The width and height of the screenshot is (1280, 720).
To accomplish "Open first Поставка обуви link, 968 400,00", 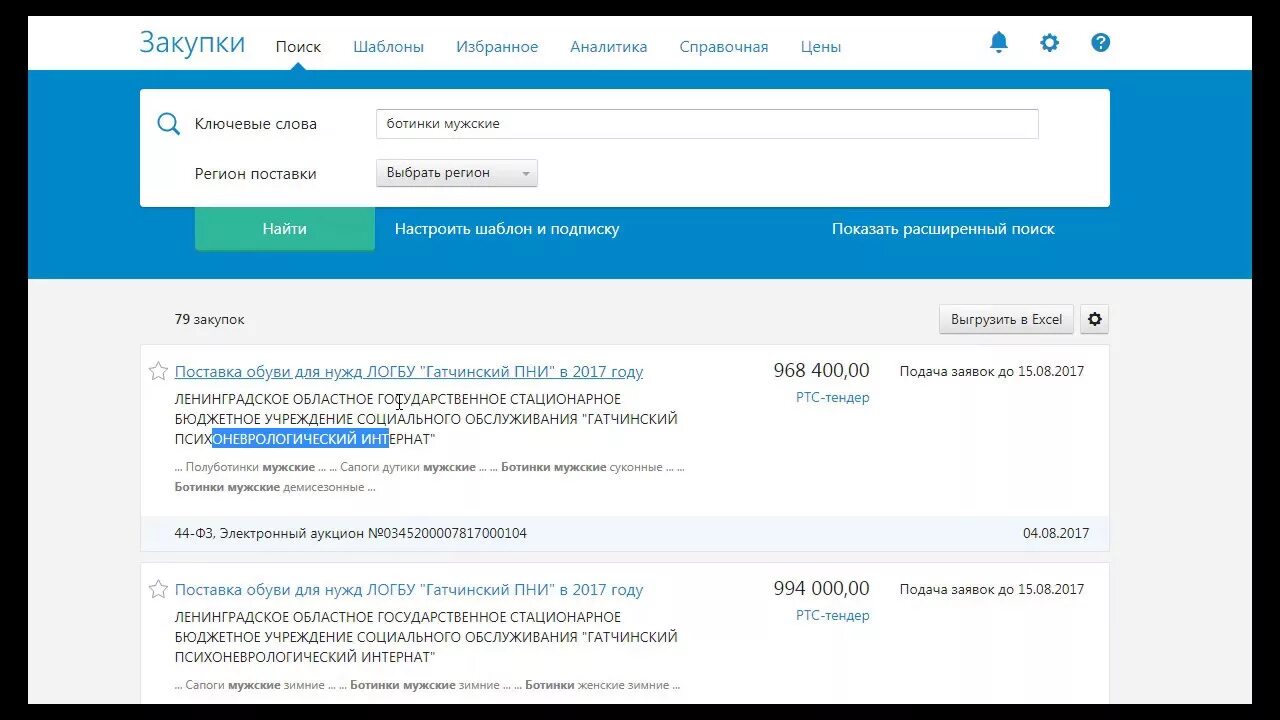I will (409, 372).
